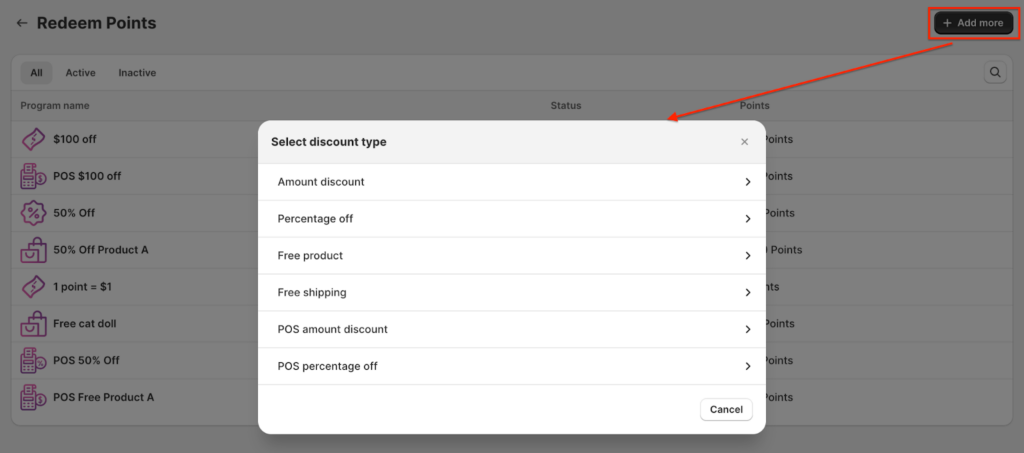Viewport: 1024px width, 453px height.
Task: Expand the Amount discount chevron
Action: pyautogui.click(x=747, y=182)
